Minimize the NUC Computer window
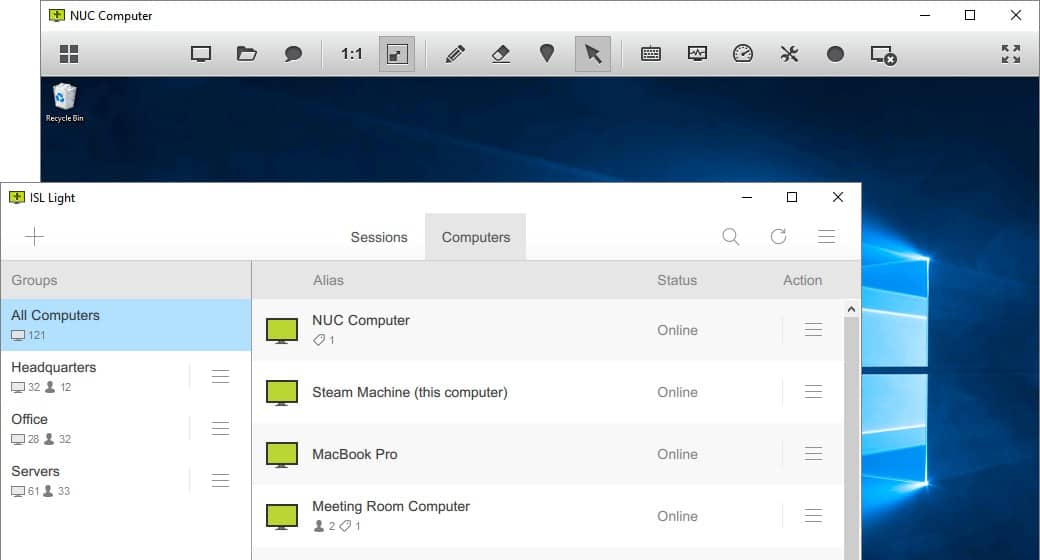Image resolution: width=1040 pixels, height=560 pixels. (925, 15)
